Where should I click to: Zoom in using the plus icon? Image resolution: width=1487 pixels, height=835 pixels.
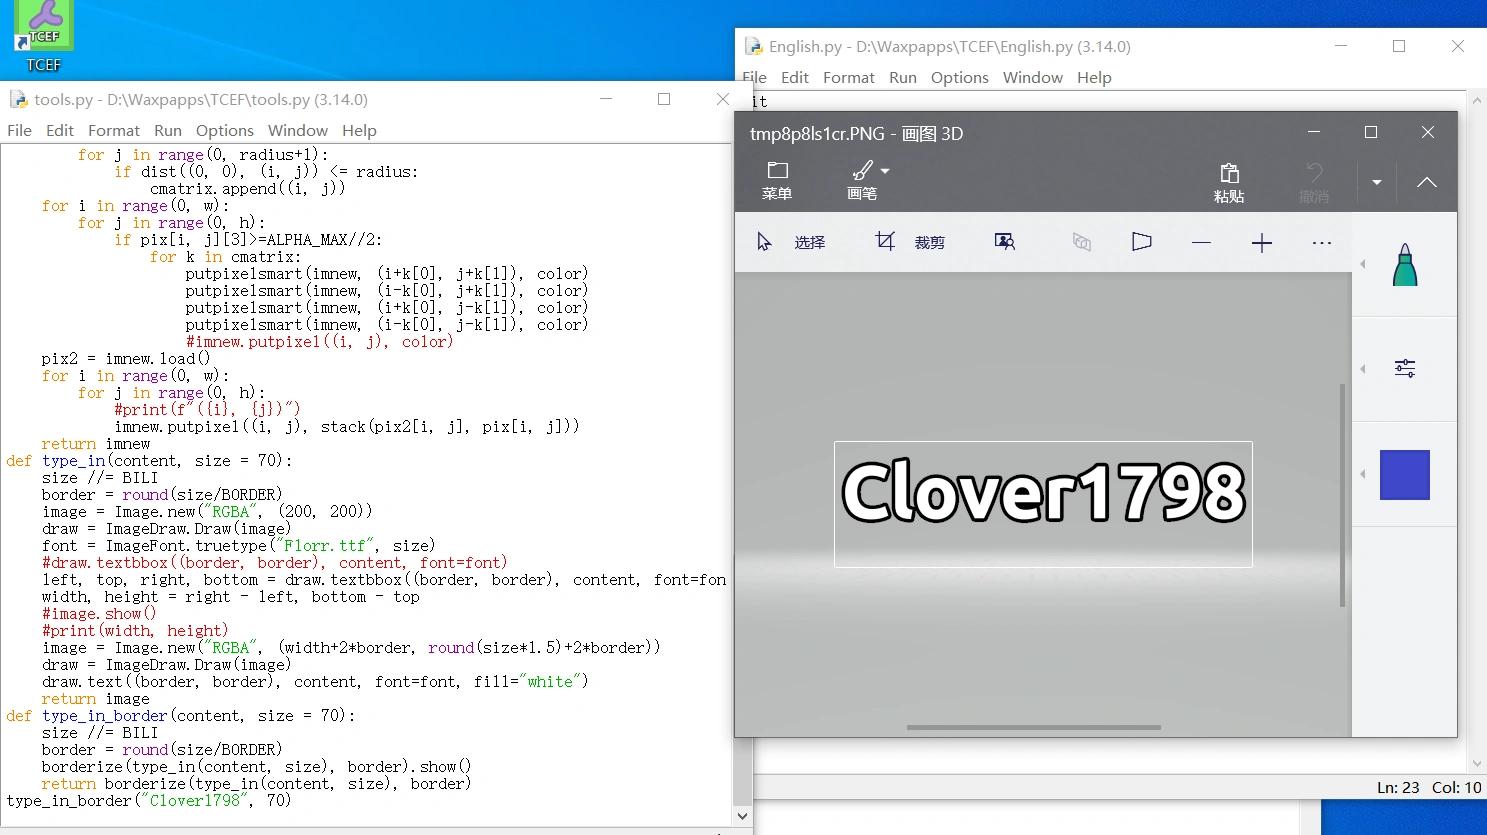tap(1261, 242)
